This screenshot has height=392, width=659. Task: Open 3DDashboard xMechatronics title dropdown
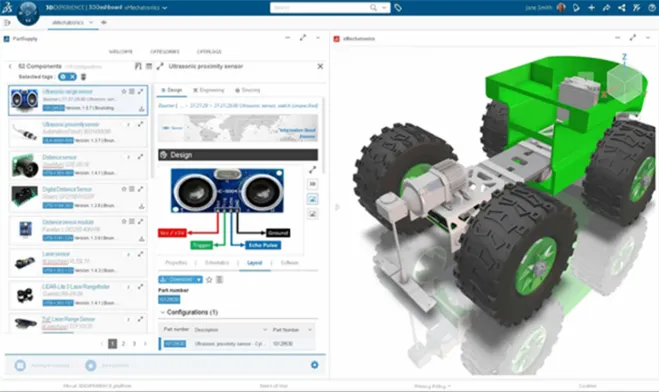click(x=164, y=8)
